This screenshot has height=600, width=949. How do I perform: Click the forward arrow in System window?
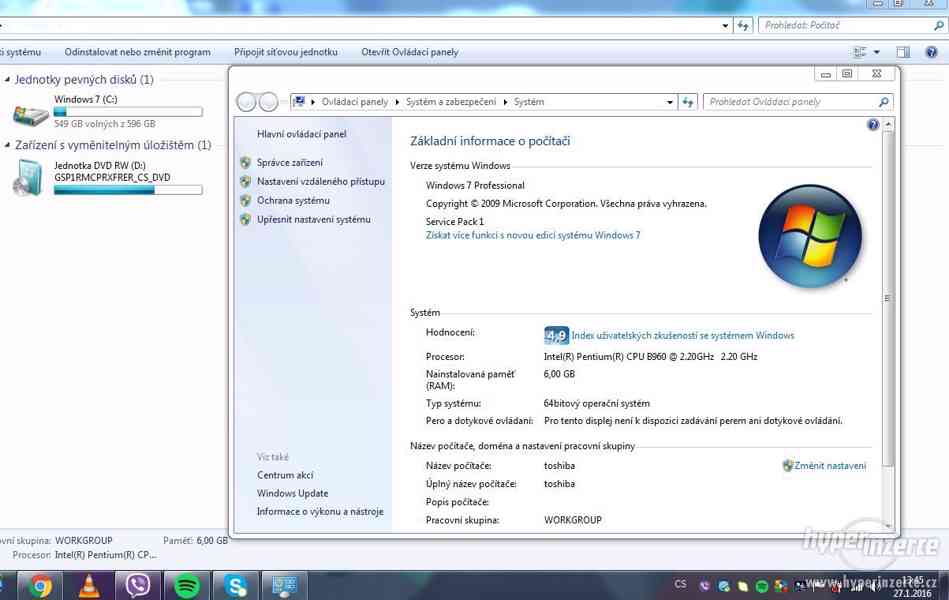pos(268,102)
